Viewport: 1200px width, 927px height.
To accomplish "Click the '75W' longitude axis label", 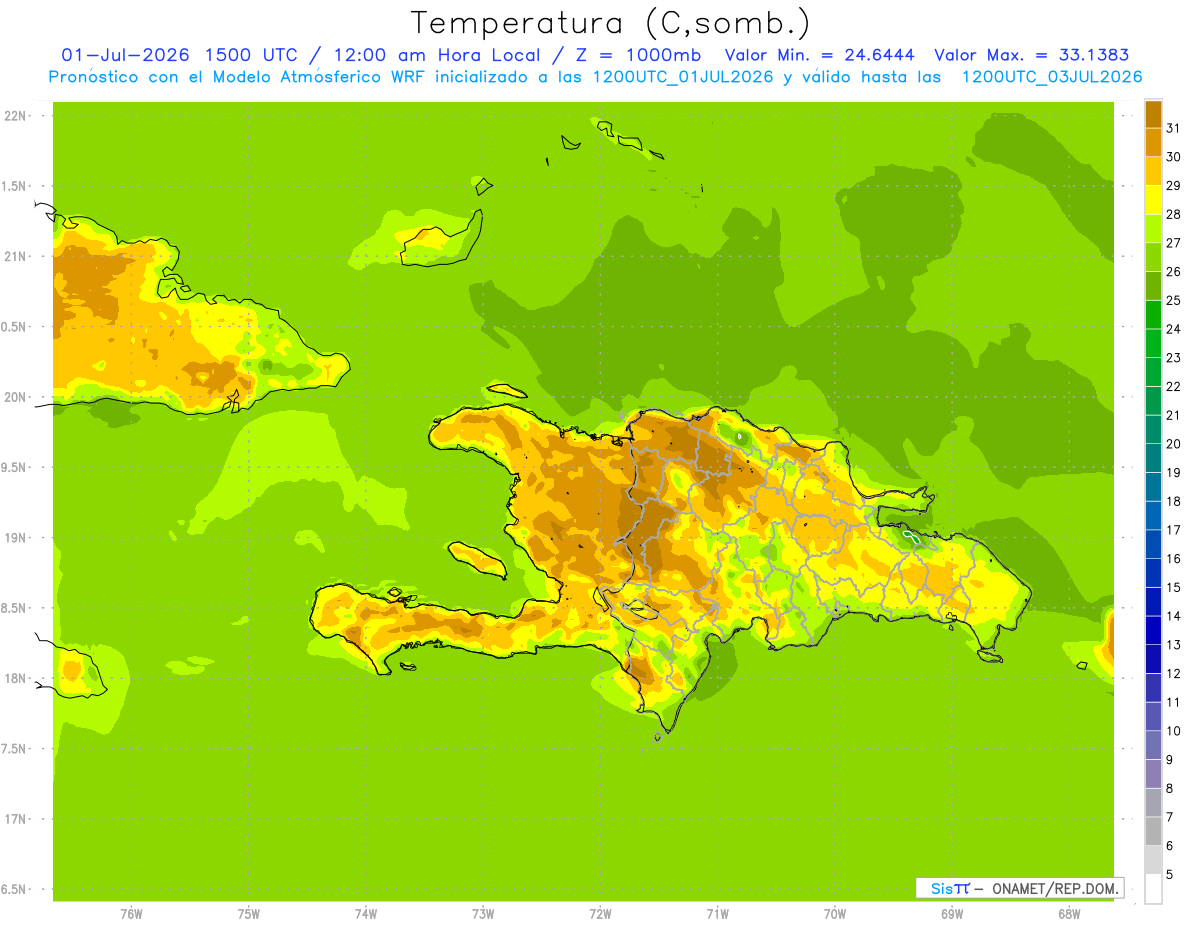I will click(248, 914).
